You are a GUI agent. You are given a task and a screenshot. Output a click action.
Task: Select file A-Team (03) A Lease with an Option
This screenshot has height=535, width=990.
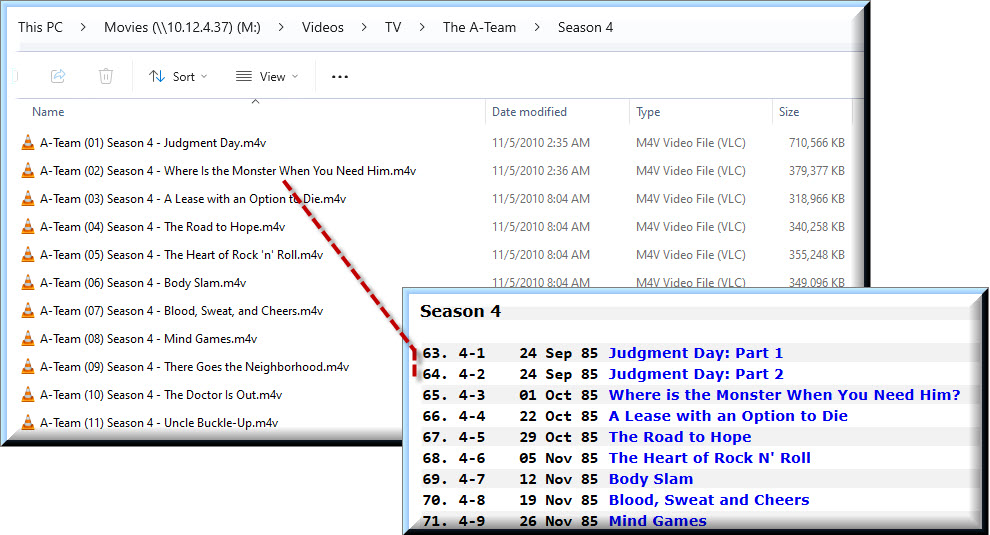193,198
